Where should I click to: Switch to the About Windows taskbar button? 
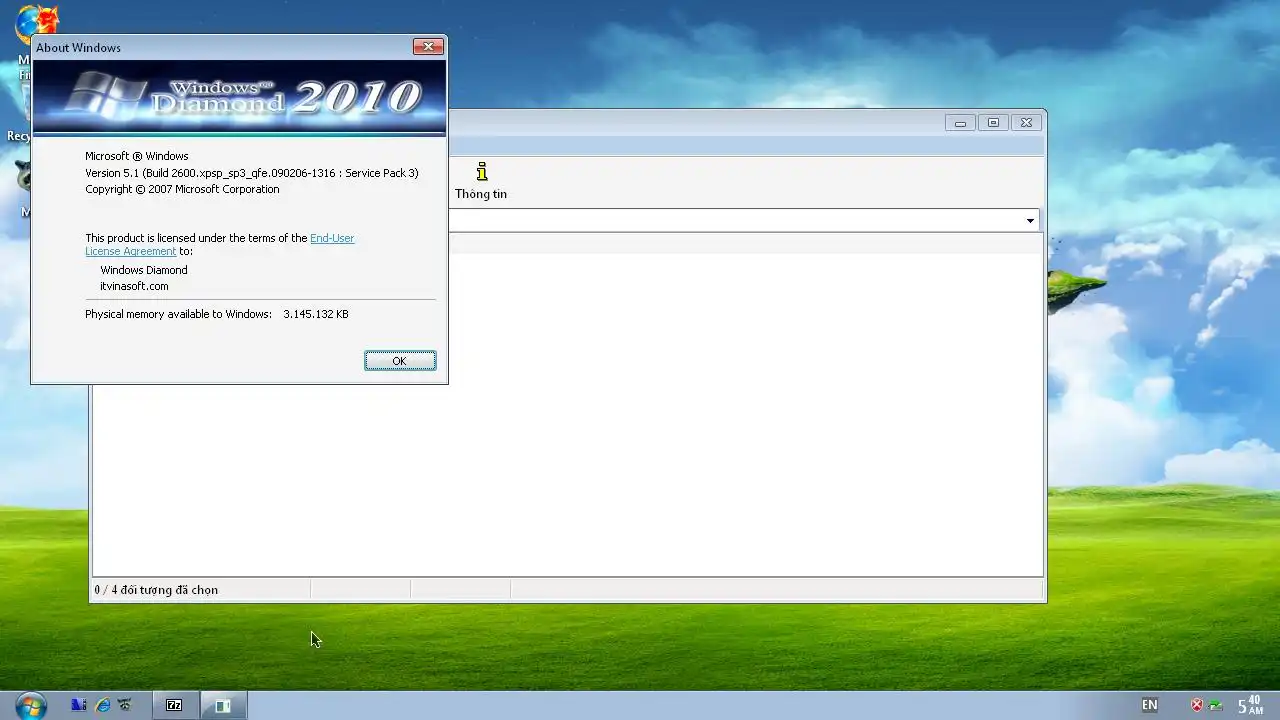(224, 705)
